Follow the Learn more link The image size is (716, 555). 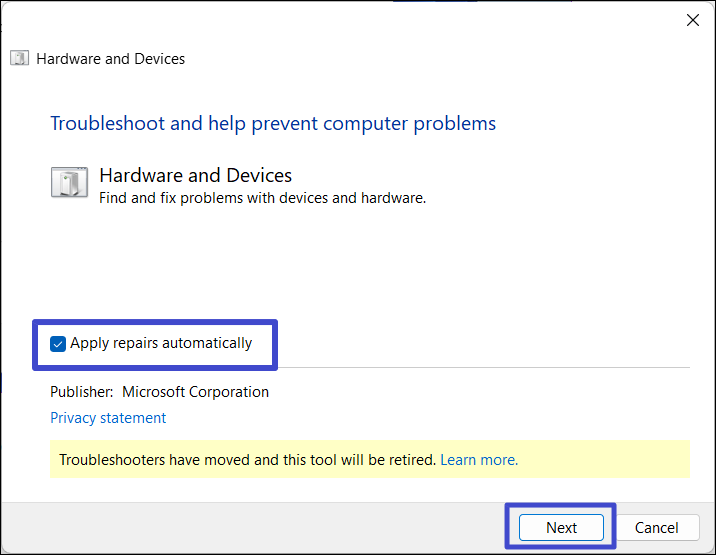(479, 460)
